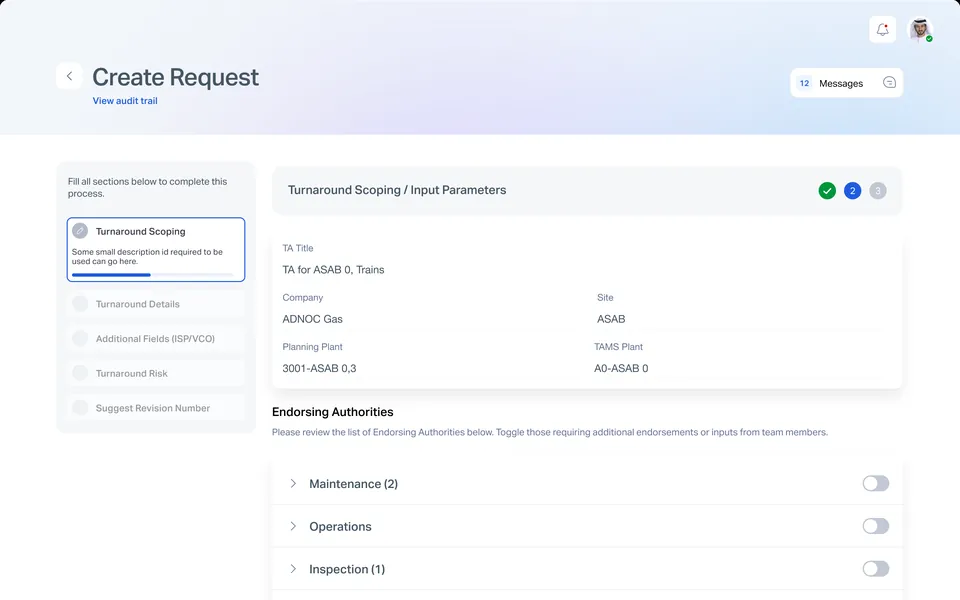Click the circle icon beside Additional Fields

coord(80,339)
